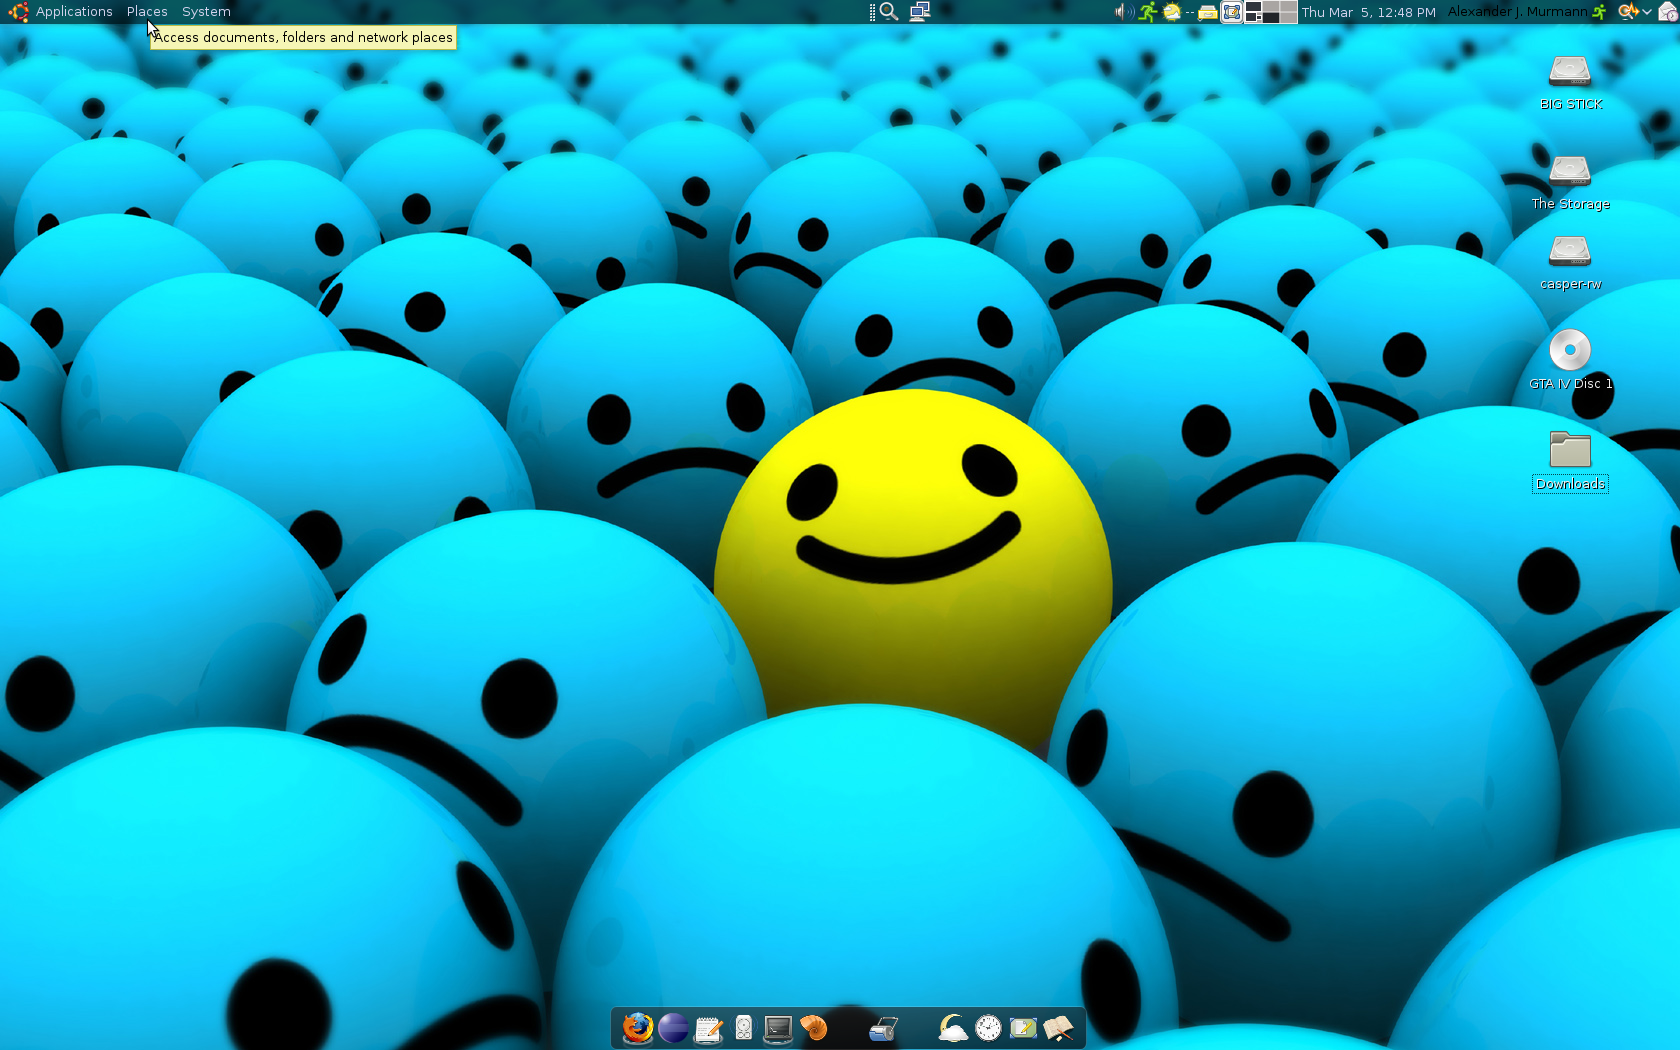The image size is (1680, 1050).
Task: Open the Places menu
Action: [147, 12]
